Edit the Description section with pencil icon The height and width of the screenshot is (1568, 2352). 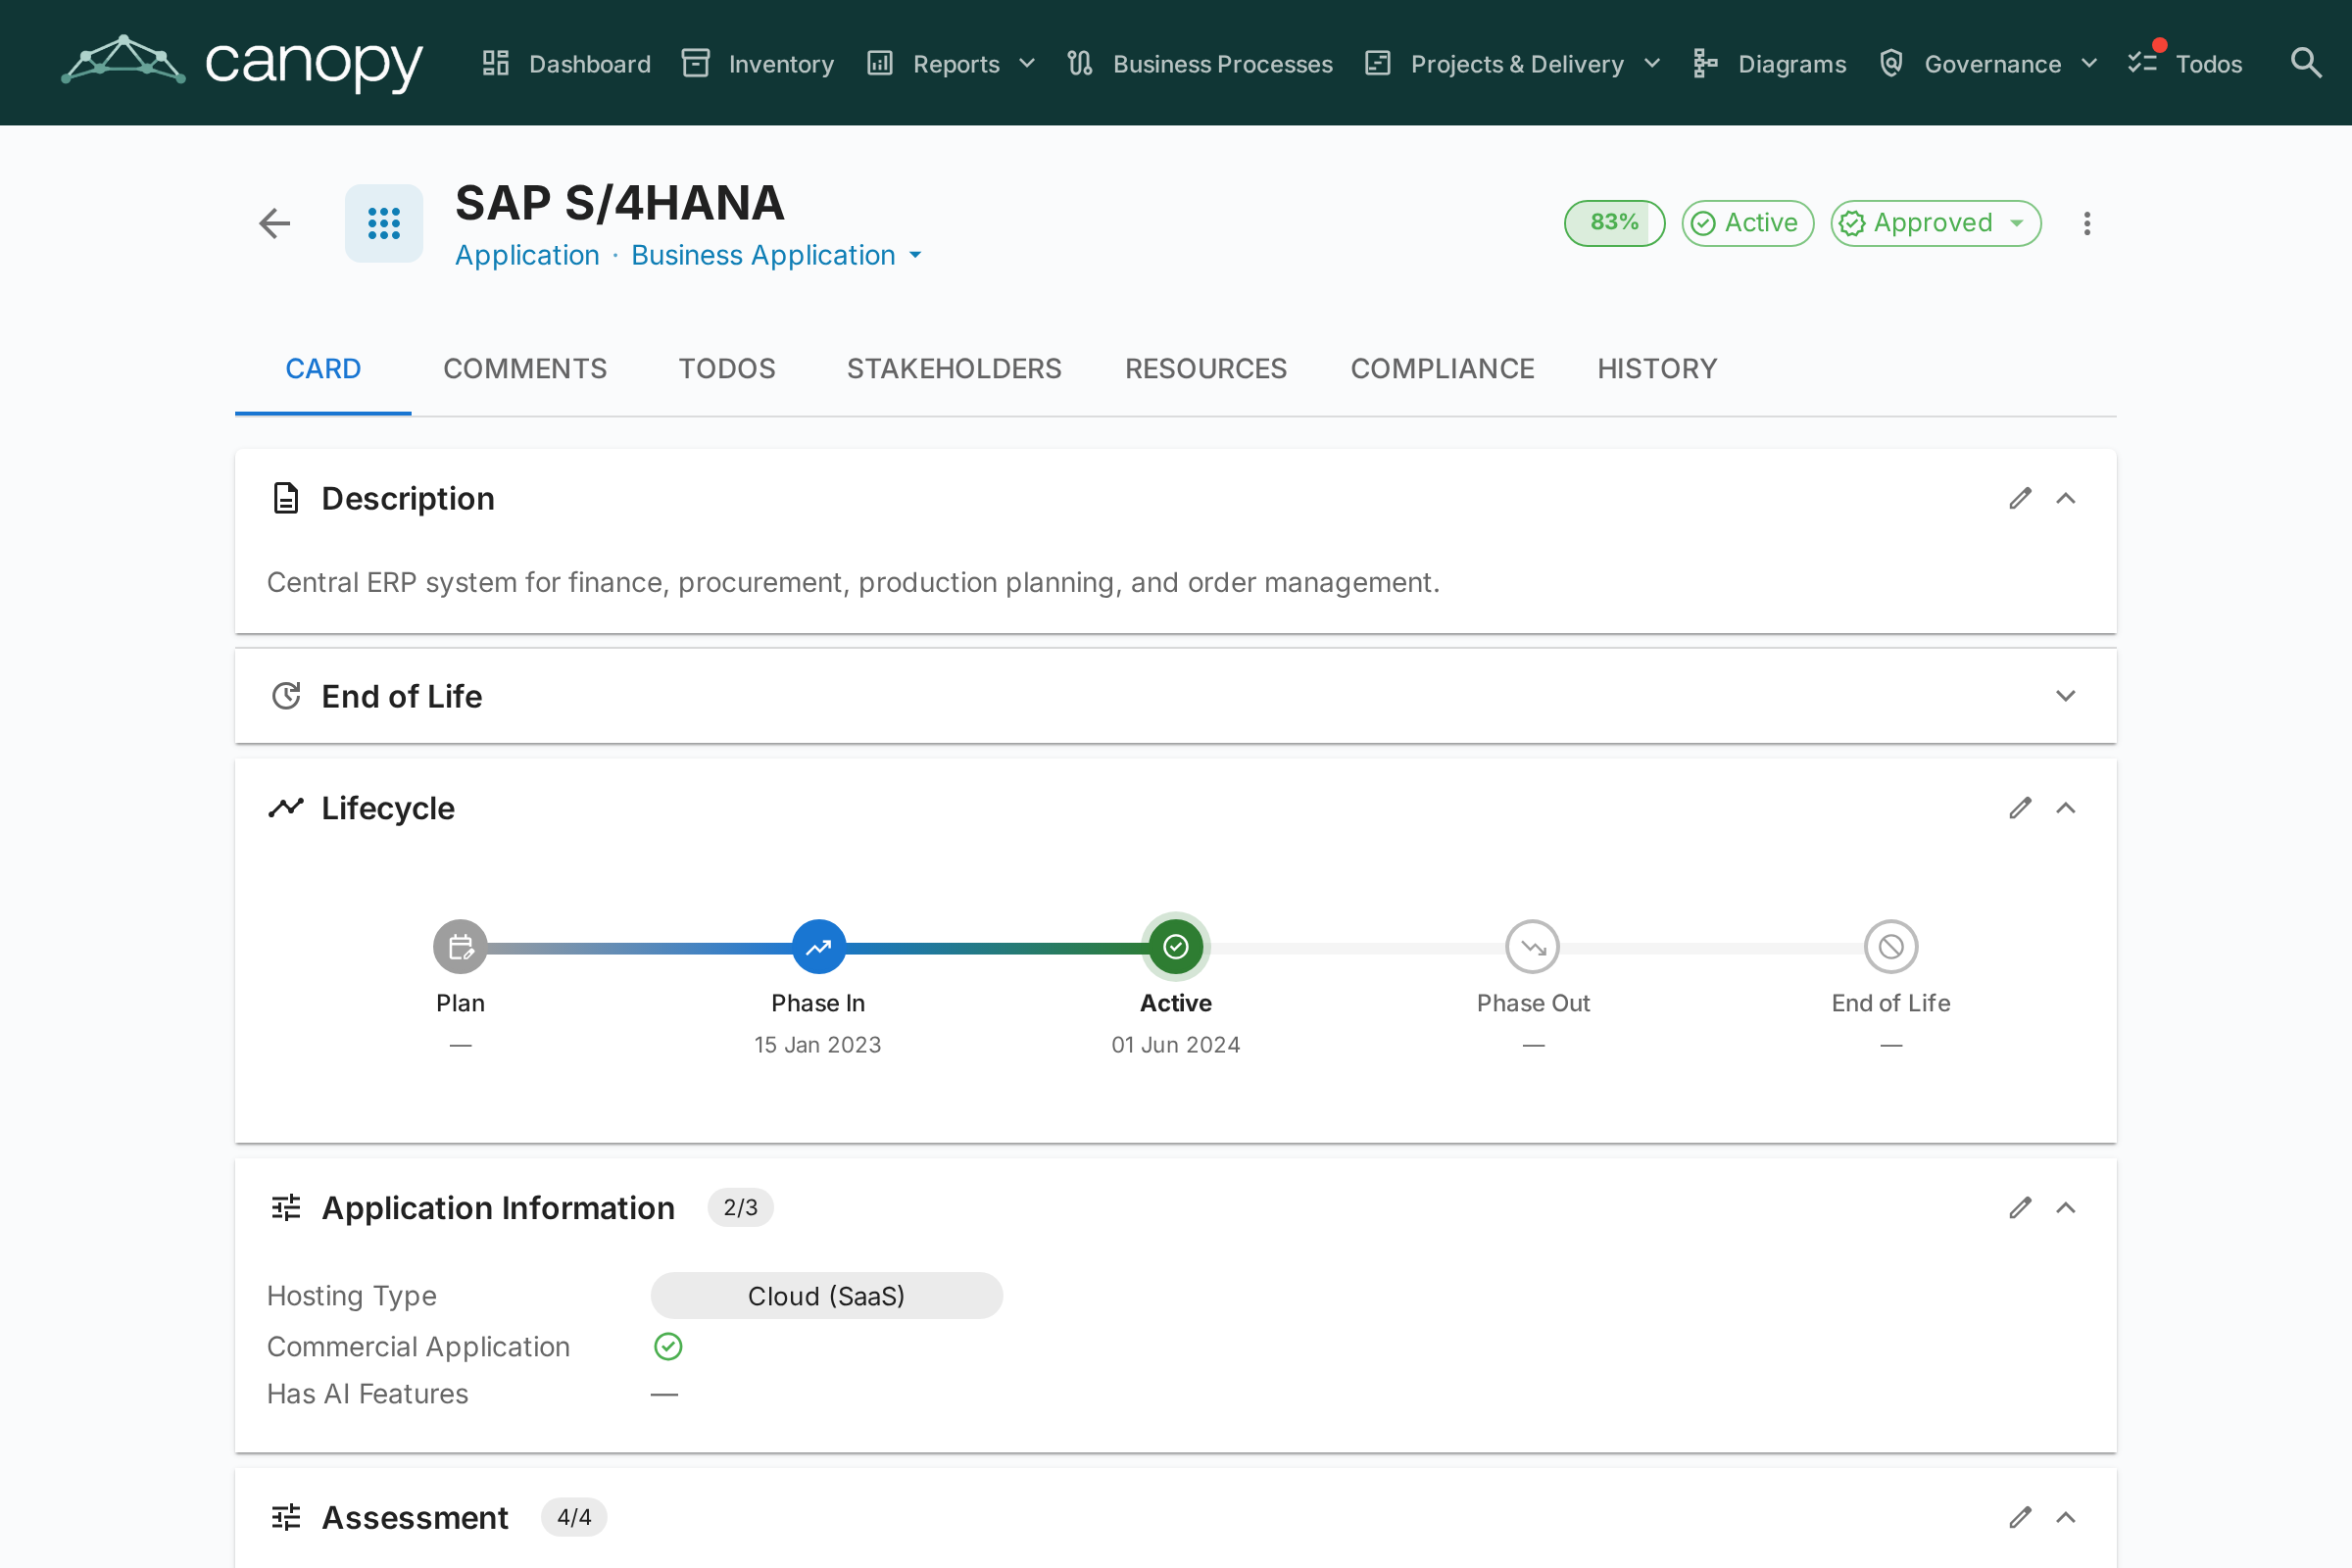point(2020,498)
